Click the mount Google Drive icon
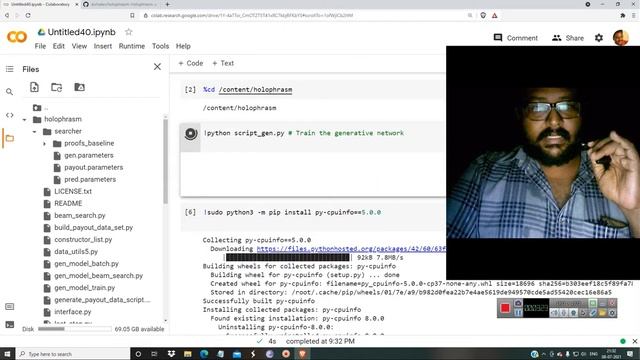 tap(79, 87)
